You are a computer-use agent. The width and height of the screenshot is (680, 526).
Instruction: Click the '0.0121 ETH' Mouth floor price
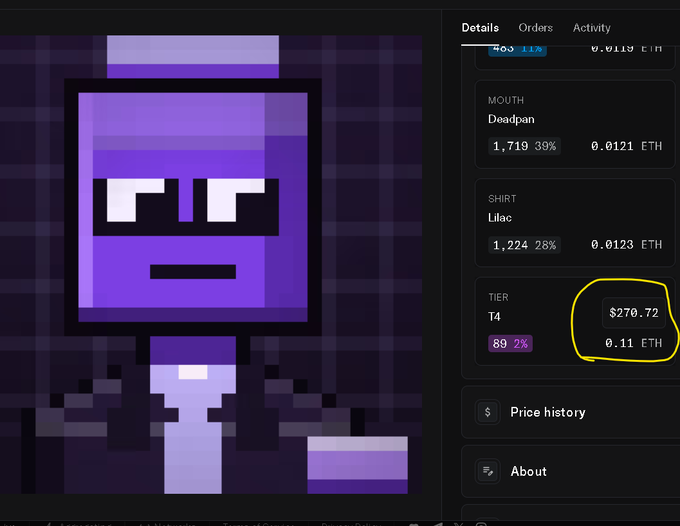(x=627, y=146)
